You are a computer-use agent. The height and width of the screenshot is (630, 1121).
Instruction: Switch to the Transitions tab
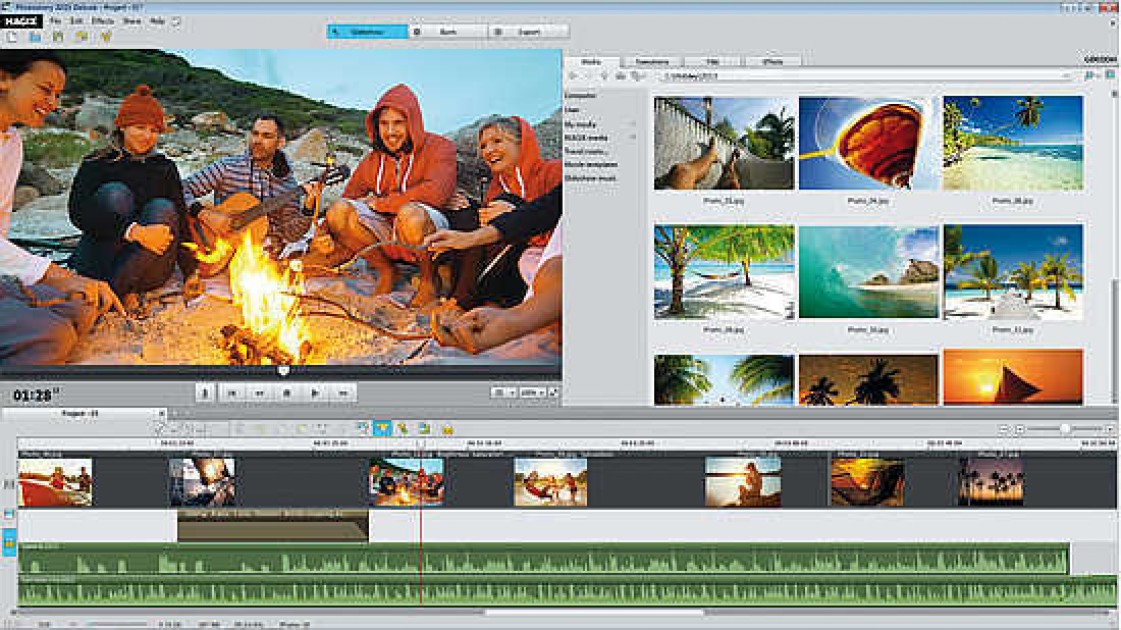(652, 62)
